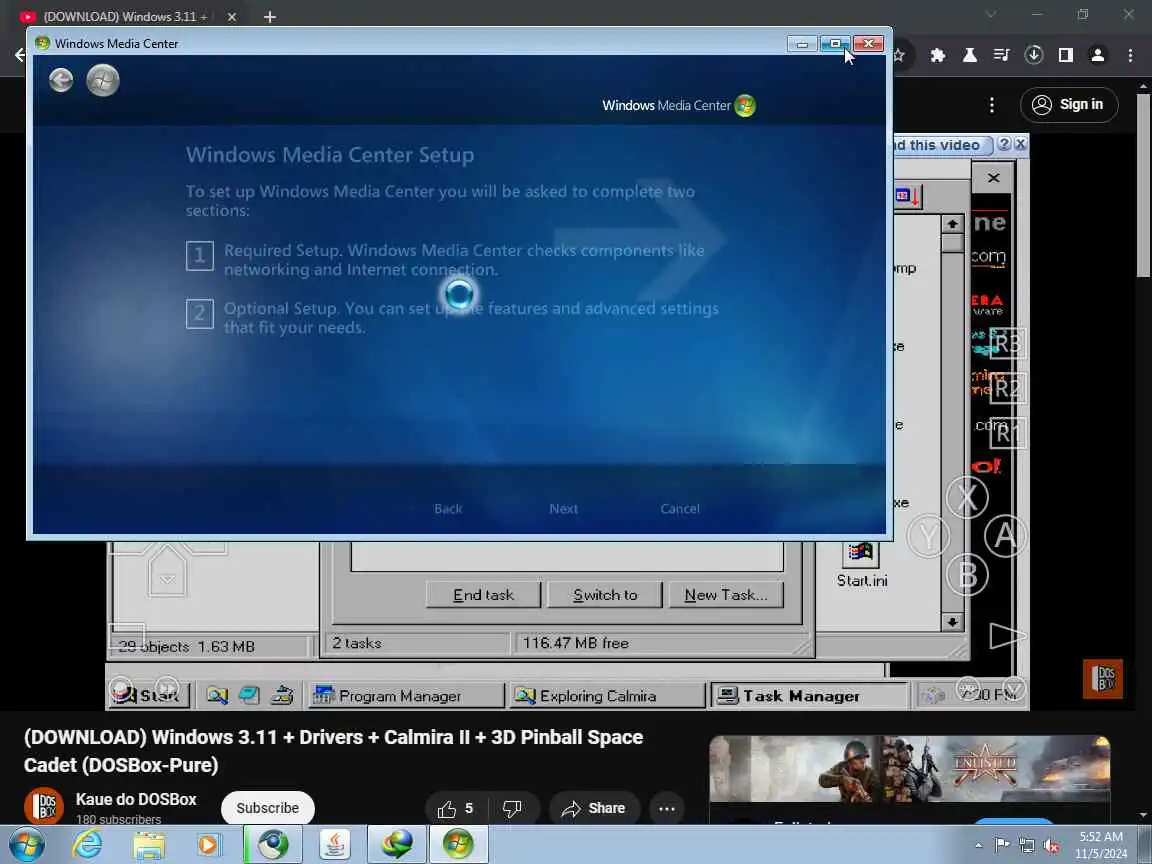Share the video

[x=594, y=809]
